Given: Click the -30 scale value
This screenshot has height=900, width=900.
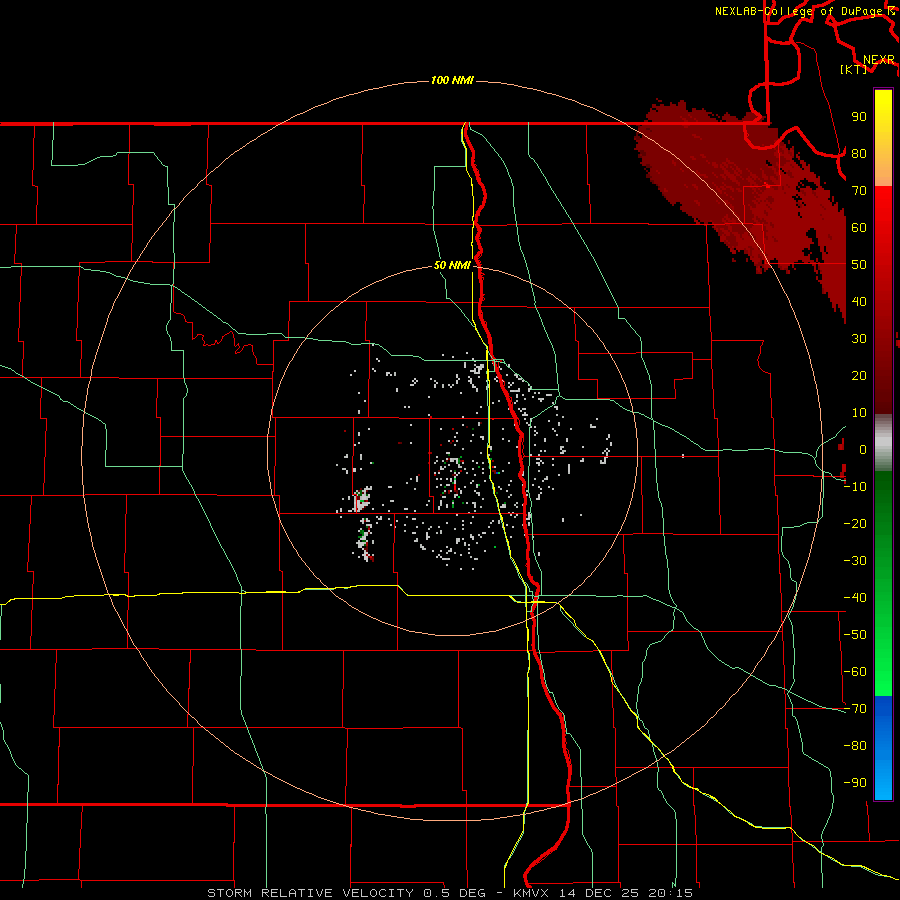Looking at the screenshot, I should click(x=855, y=561).
